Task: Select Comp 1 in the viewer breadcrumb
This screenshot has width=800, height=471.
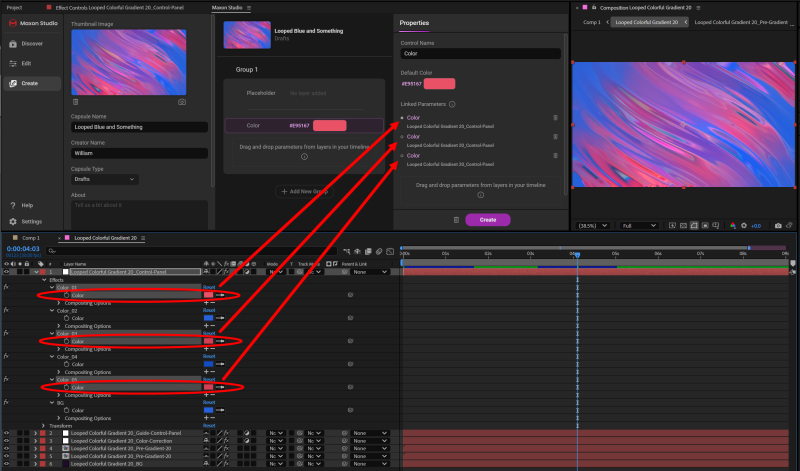Action: [592, 22]
